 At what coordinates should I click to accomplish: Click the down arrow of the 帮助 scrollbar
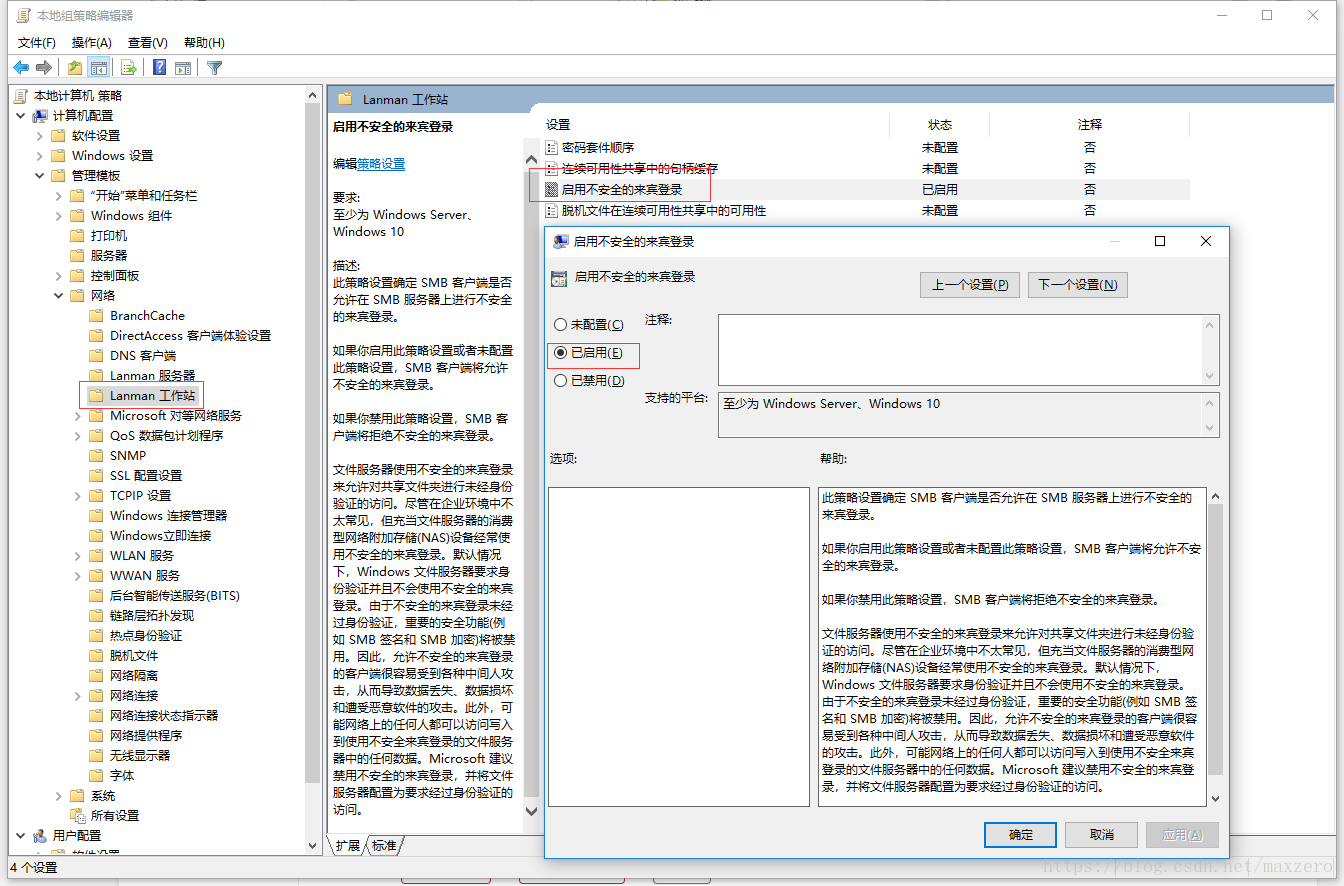1215,798
